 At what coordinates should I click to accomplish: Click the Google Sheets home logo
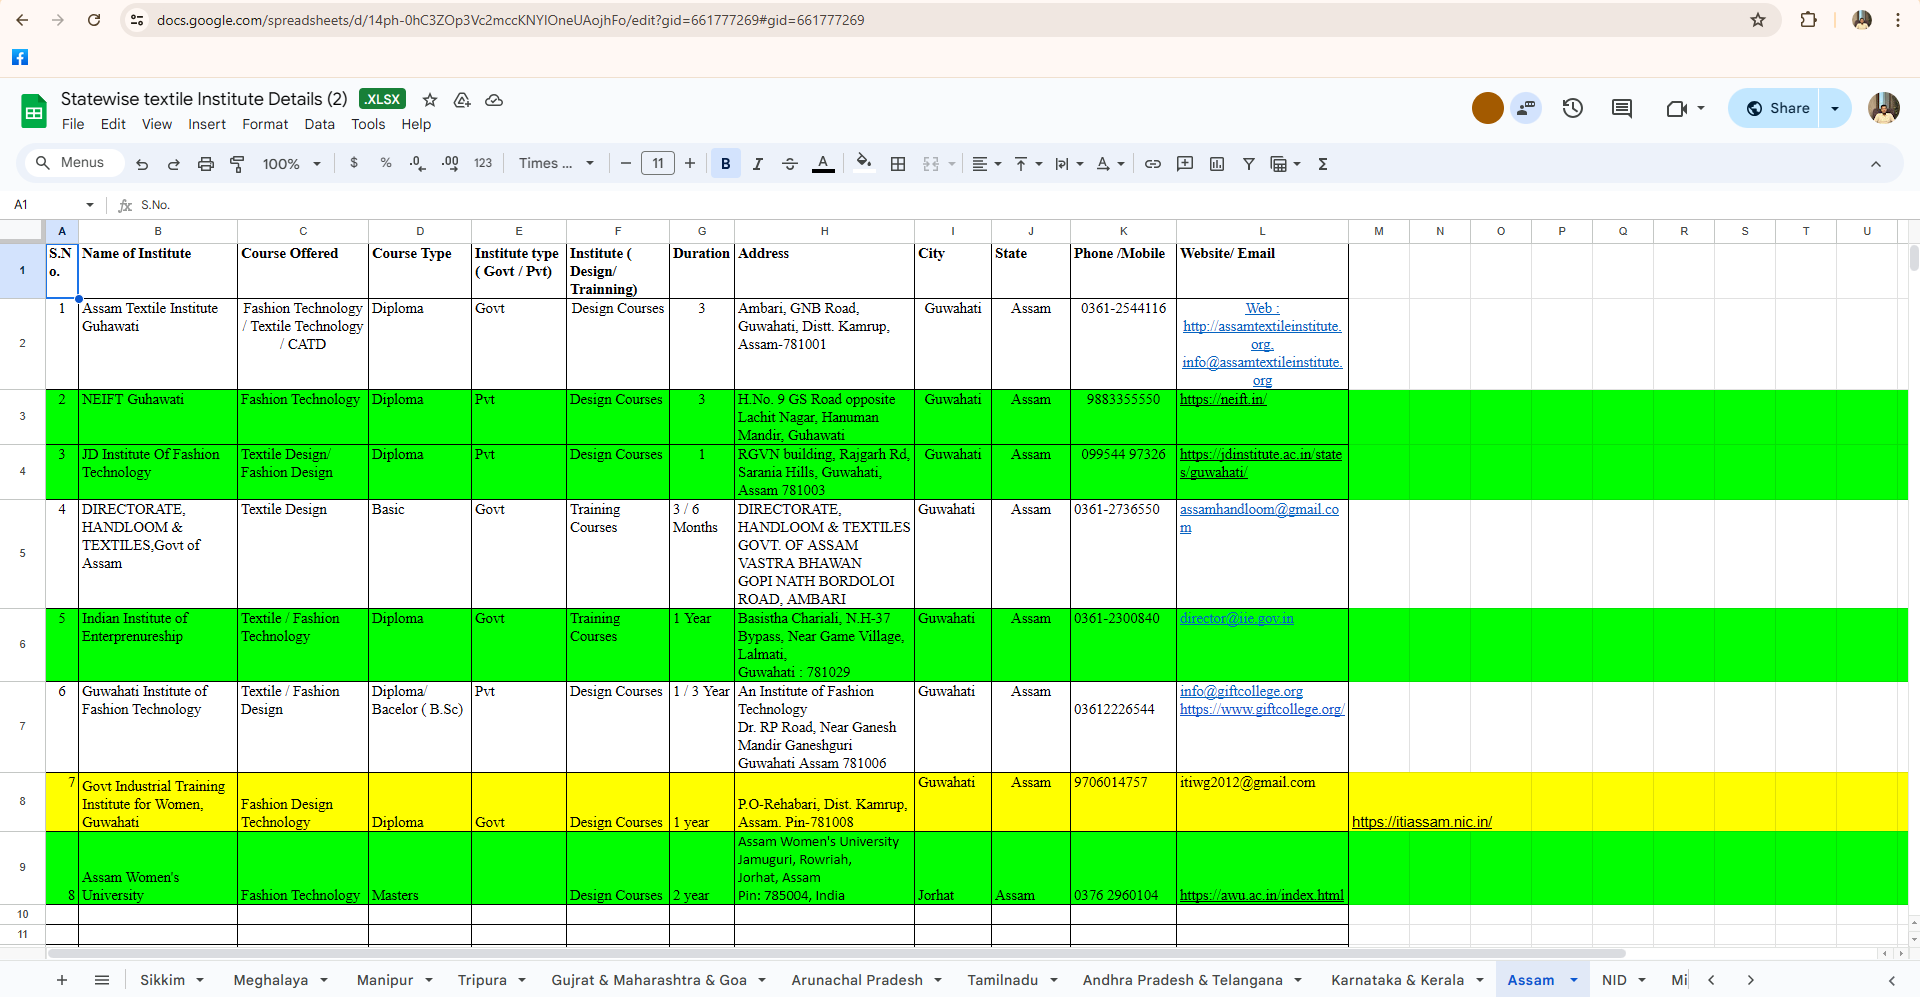pyautogui.click(x=34, y=111)
